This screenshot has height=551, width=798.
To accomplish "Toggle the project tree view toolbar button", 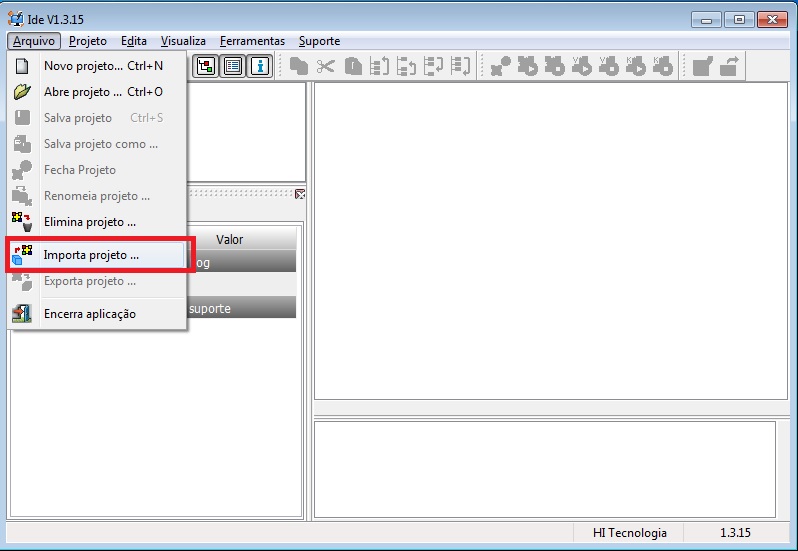I will [x=206, y=66].
